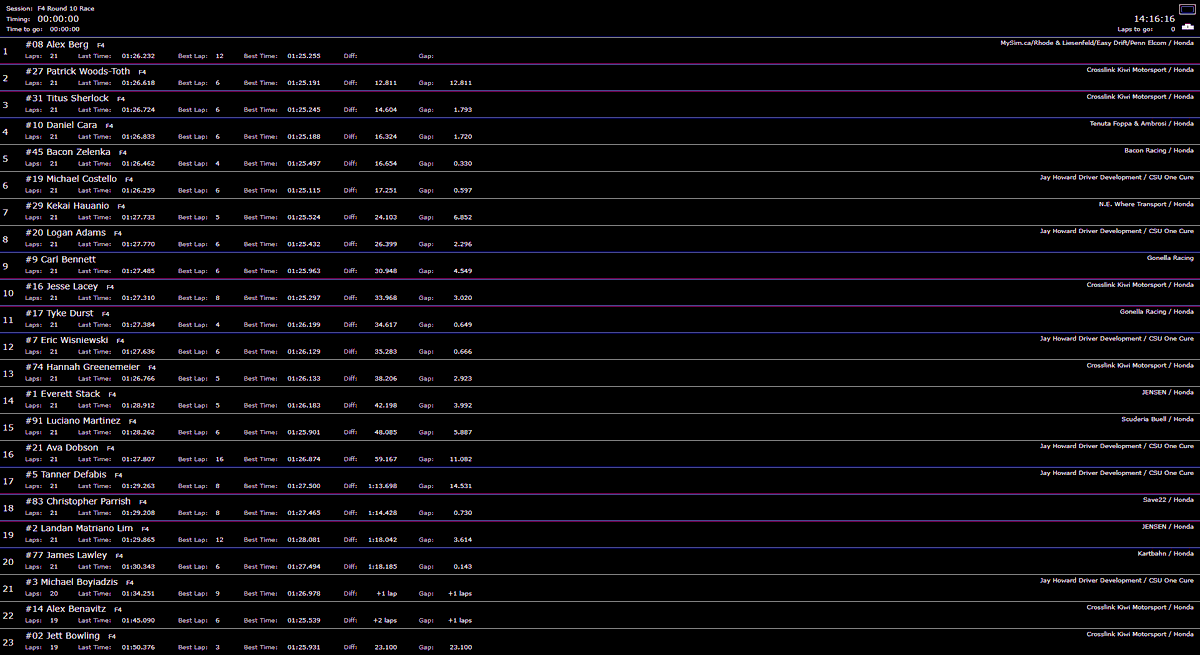Click the flag status box icon
The height and width of the screenshot is (655, 1200).
[x=1187, y=8]
